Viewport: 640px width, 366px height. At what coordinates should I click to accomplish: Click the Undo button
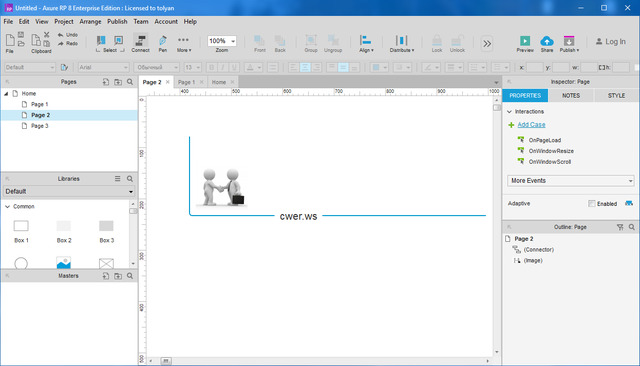tap(68, 35)
